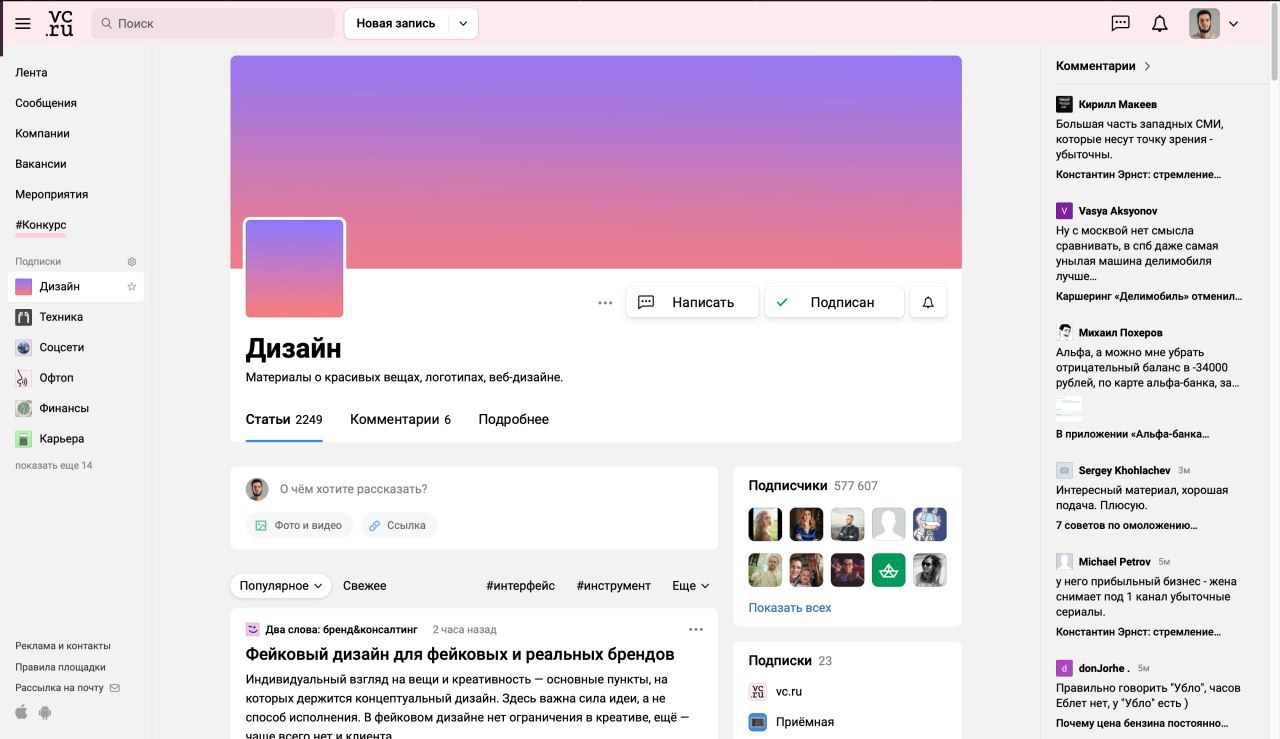Open the notifications bell in top bar

pos(1159,24)
